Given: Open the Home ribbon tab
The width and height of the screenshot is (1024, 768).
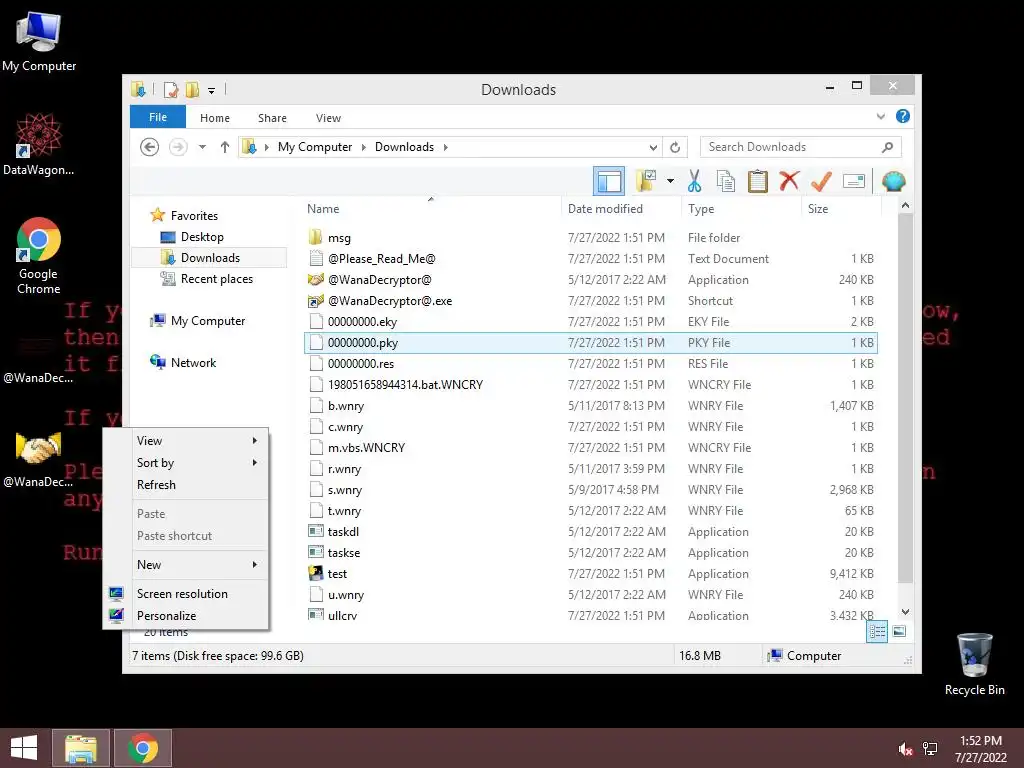Looking at the screenshot, I should 215,118.
